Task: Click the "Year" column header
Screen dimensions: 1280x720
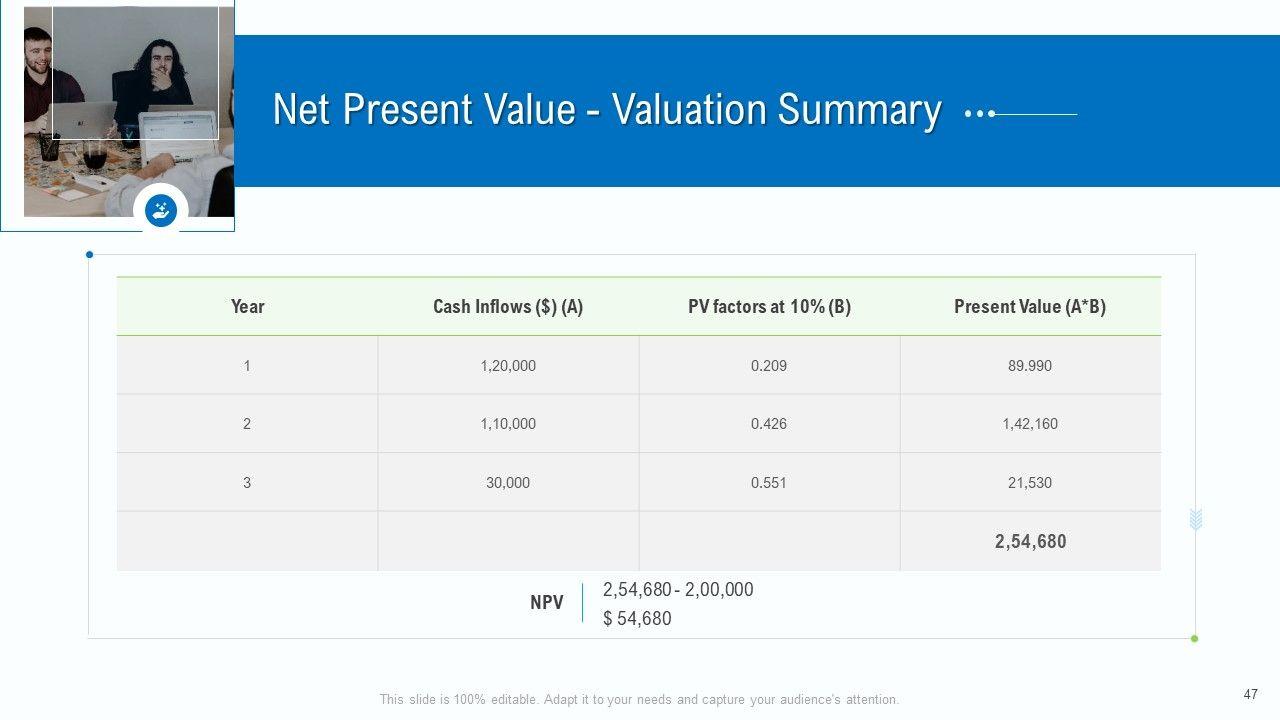Action: (247, 307)
